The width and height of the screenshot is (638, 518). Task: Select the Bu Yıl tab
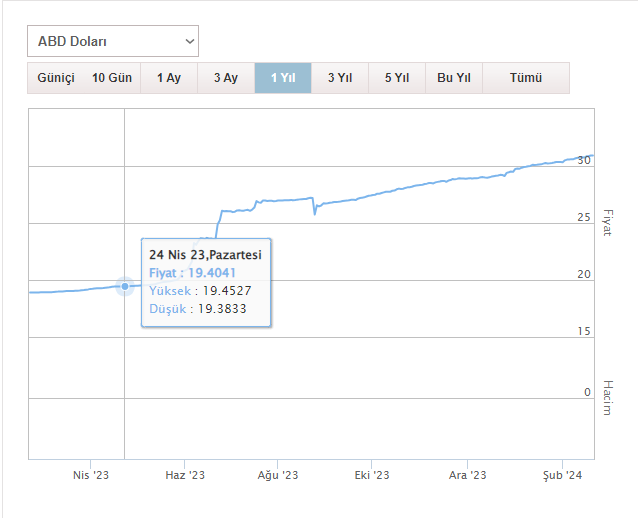(454, 78)
